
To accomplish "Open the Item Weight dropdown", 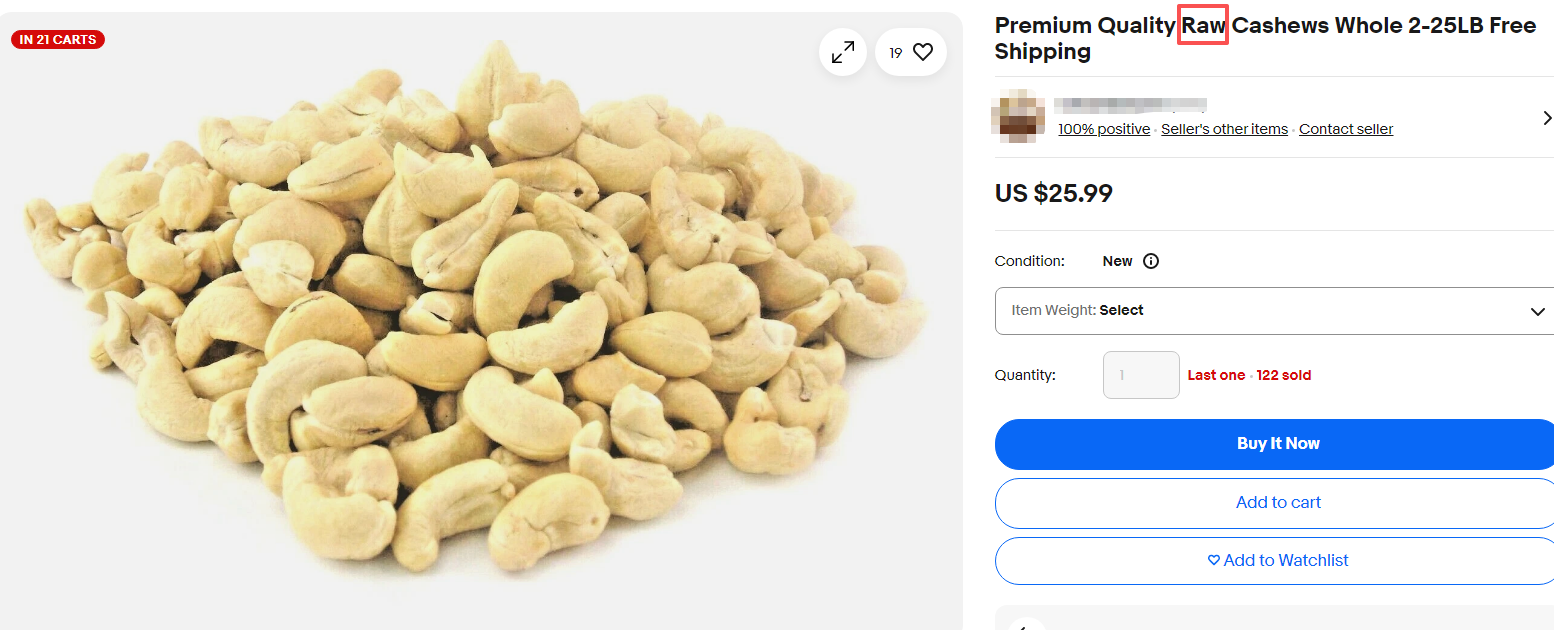I will pos(1276,310).
